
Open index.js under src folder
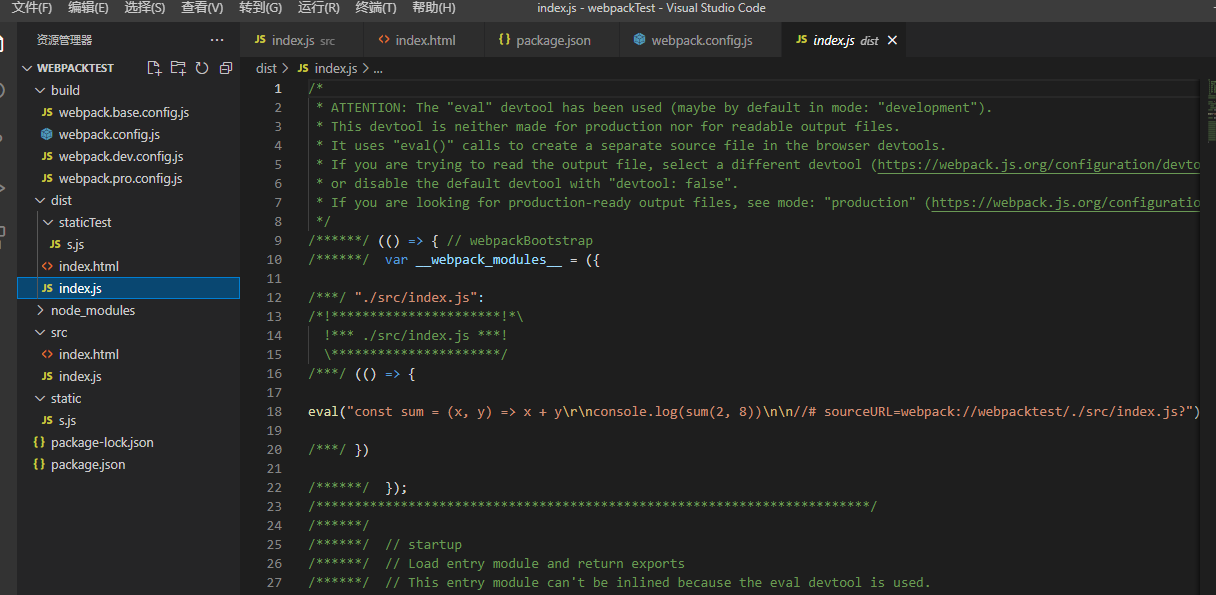[128, 376]
